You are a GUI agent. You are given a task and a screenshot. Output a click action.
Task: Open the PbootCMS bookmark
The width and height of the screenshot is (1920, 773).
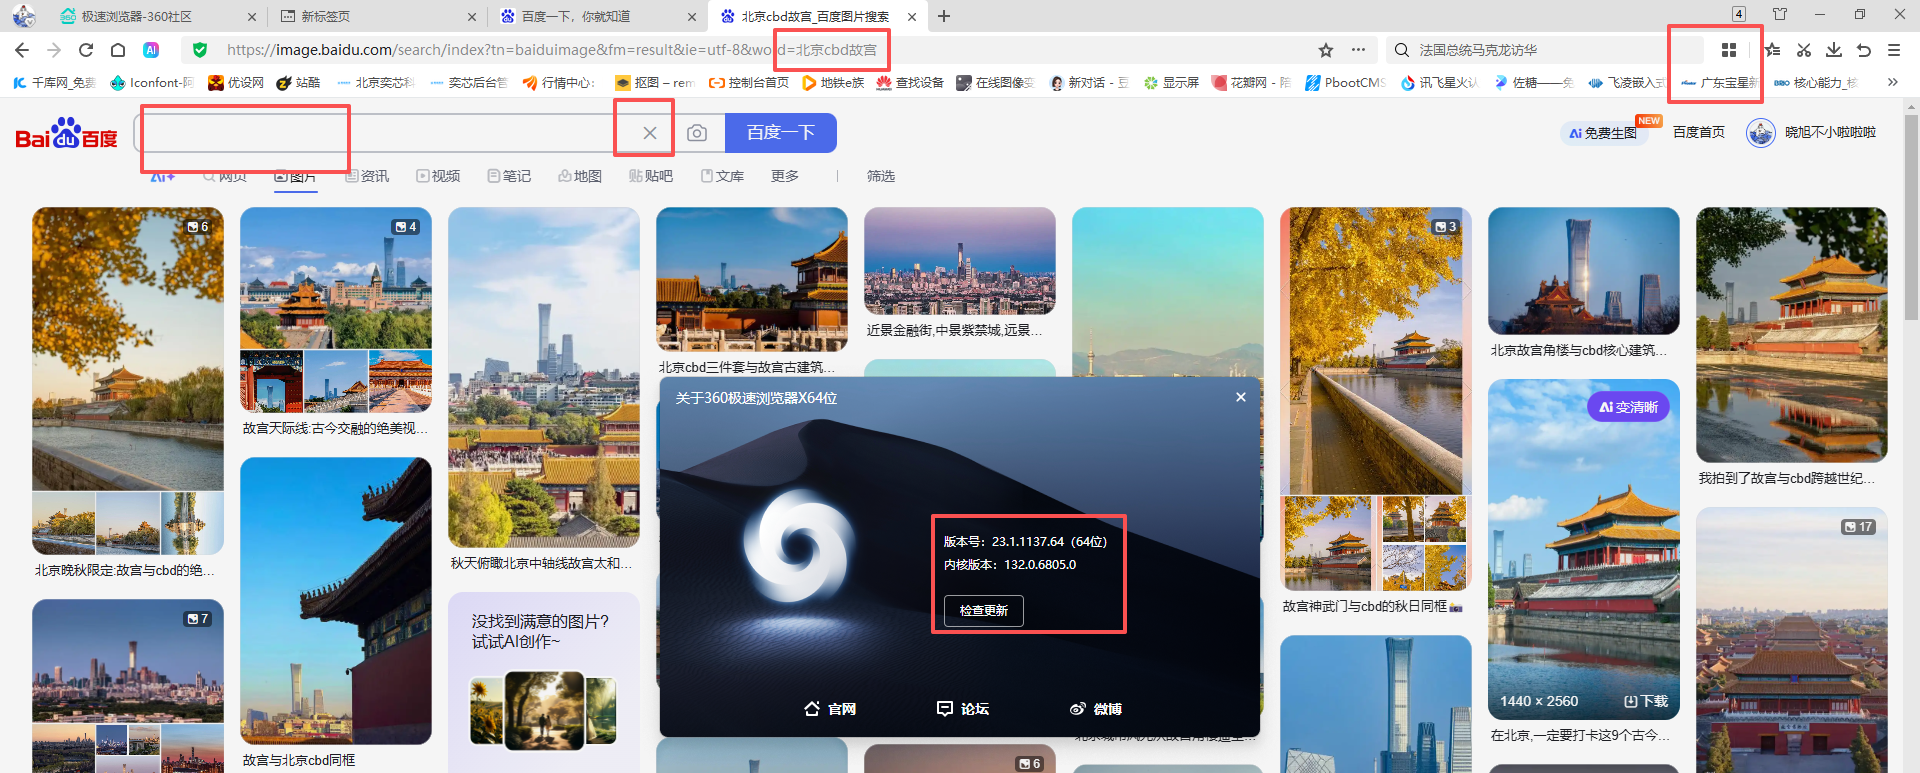tap(1345, 82)
